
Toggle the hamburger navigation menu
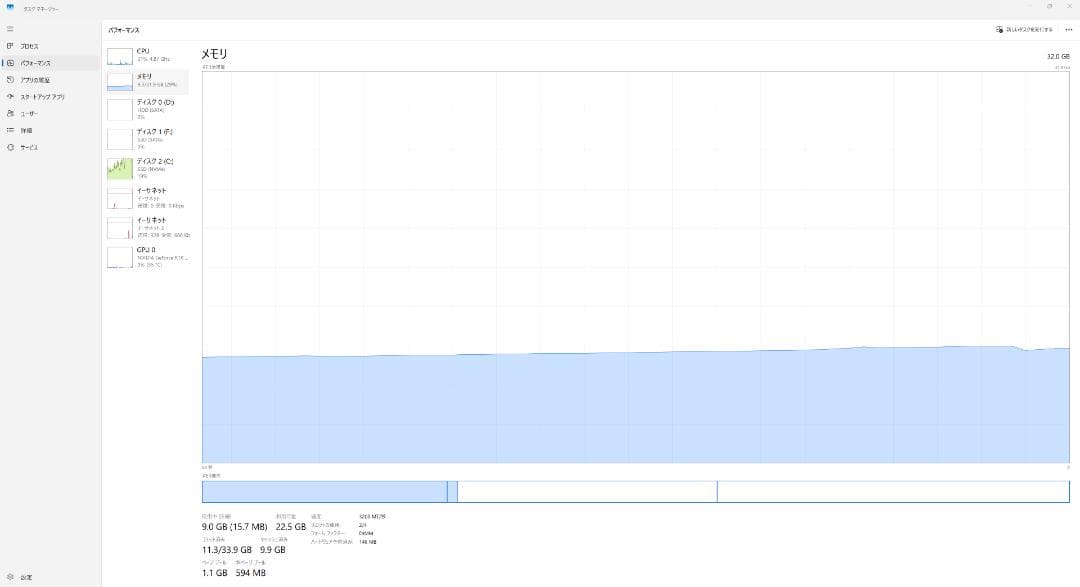click(x=10, y=29)
